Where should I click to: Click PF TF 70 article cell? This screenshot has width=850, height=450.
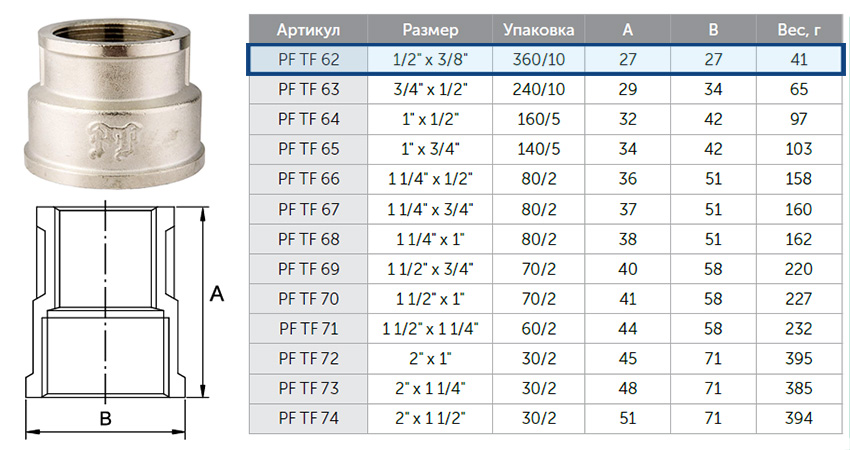tap(308, 299)
